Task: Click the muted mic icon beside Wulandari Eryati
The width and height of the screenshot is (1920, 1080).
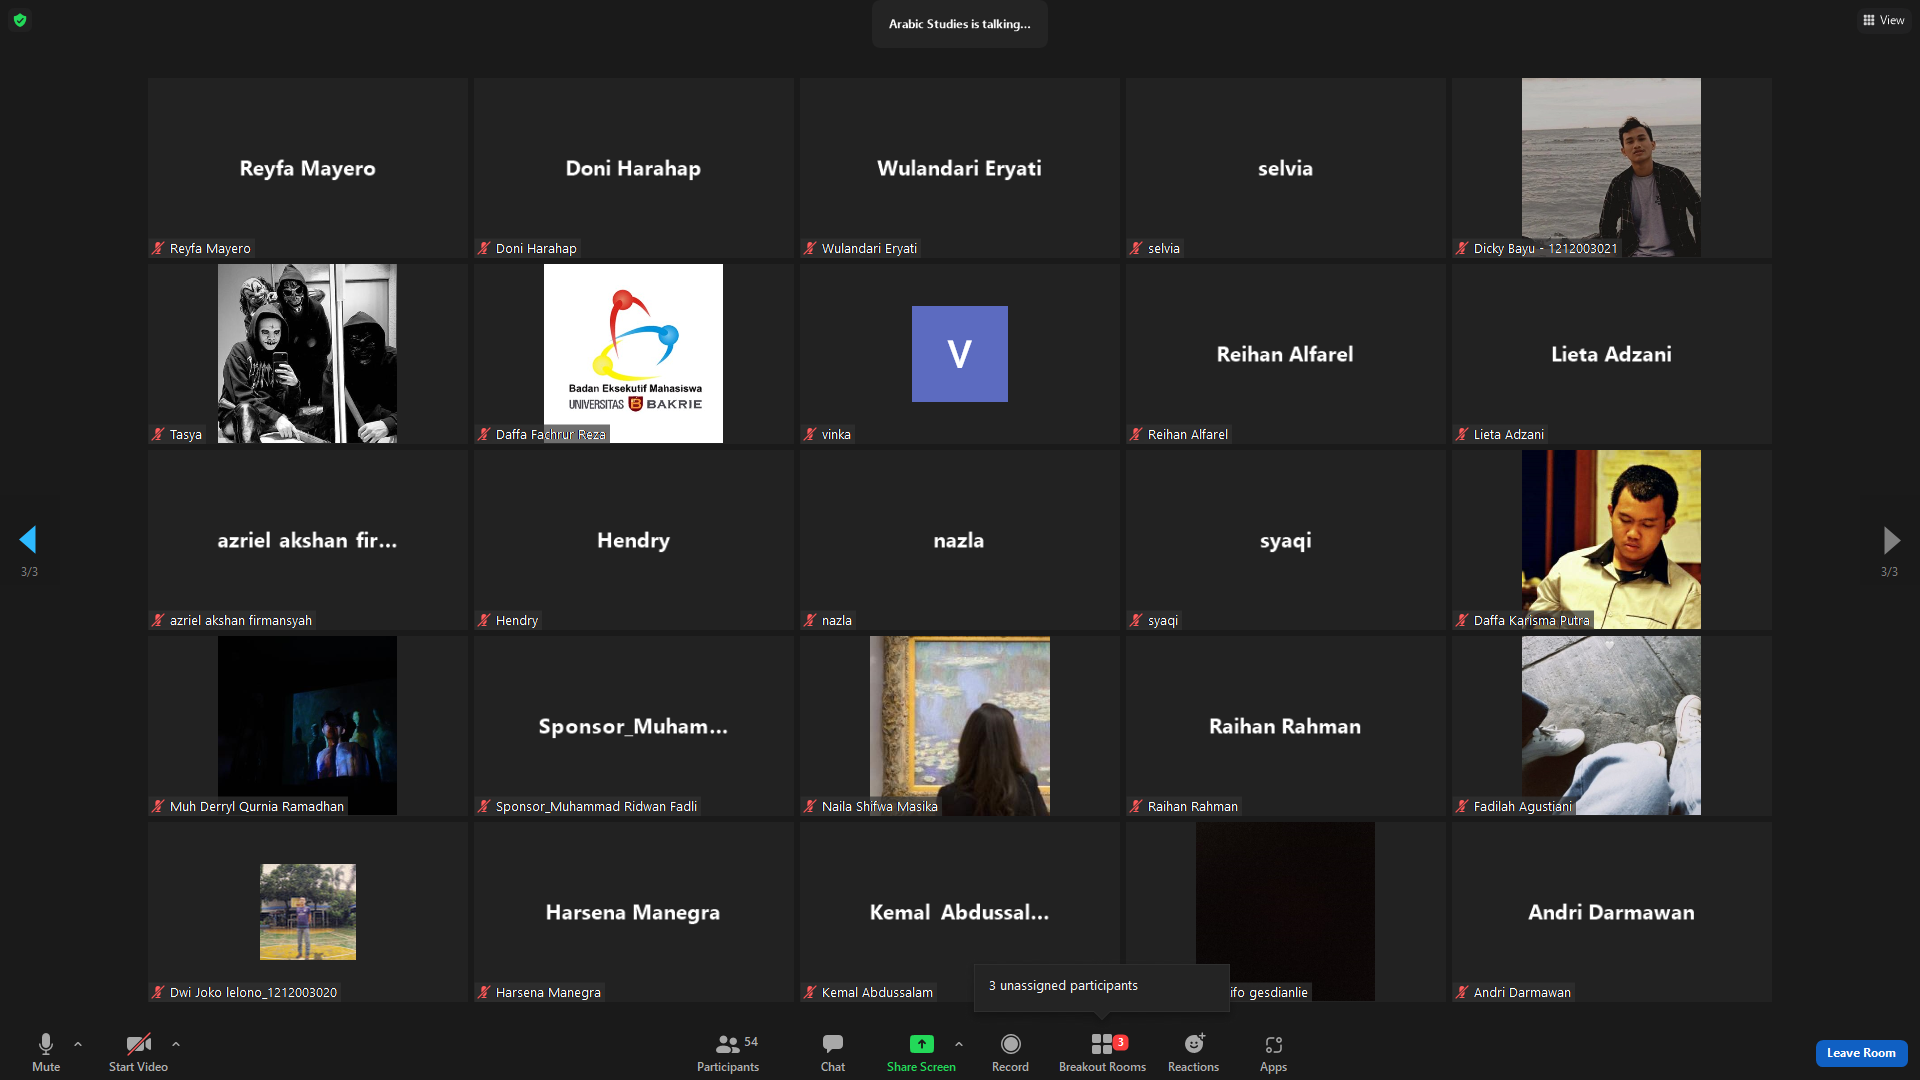Action: [x=810, y=248]
